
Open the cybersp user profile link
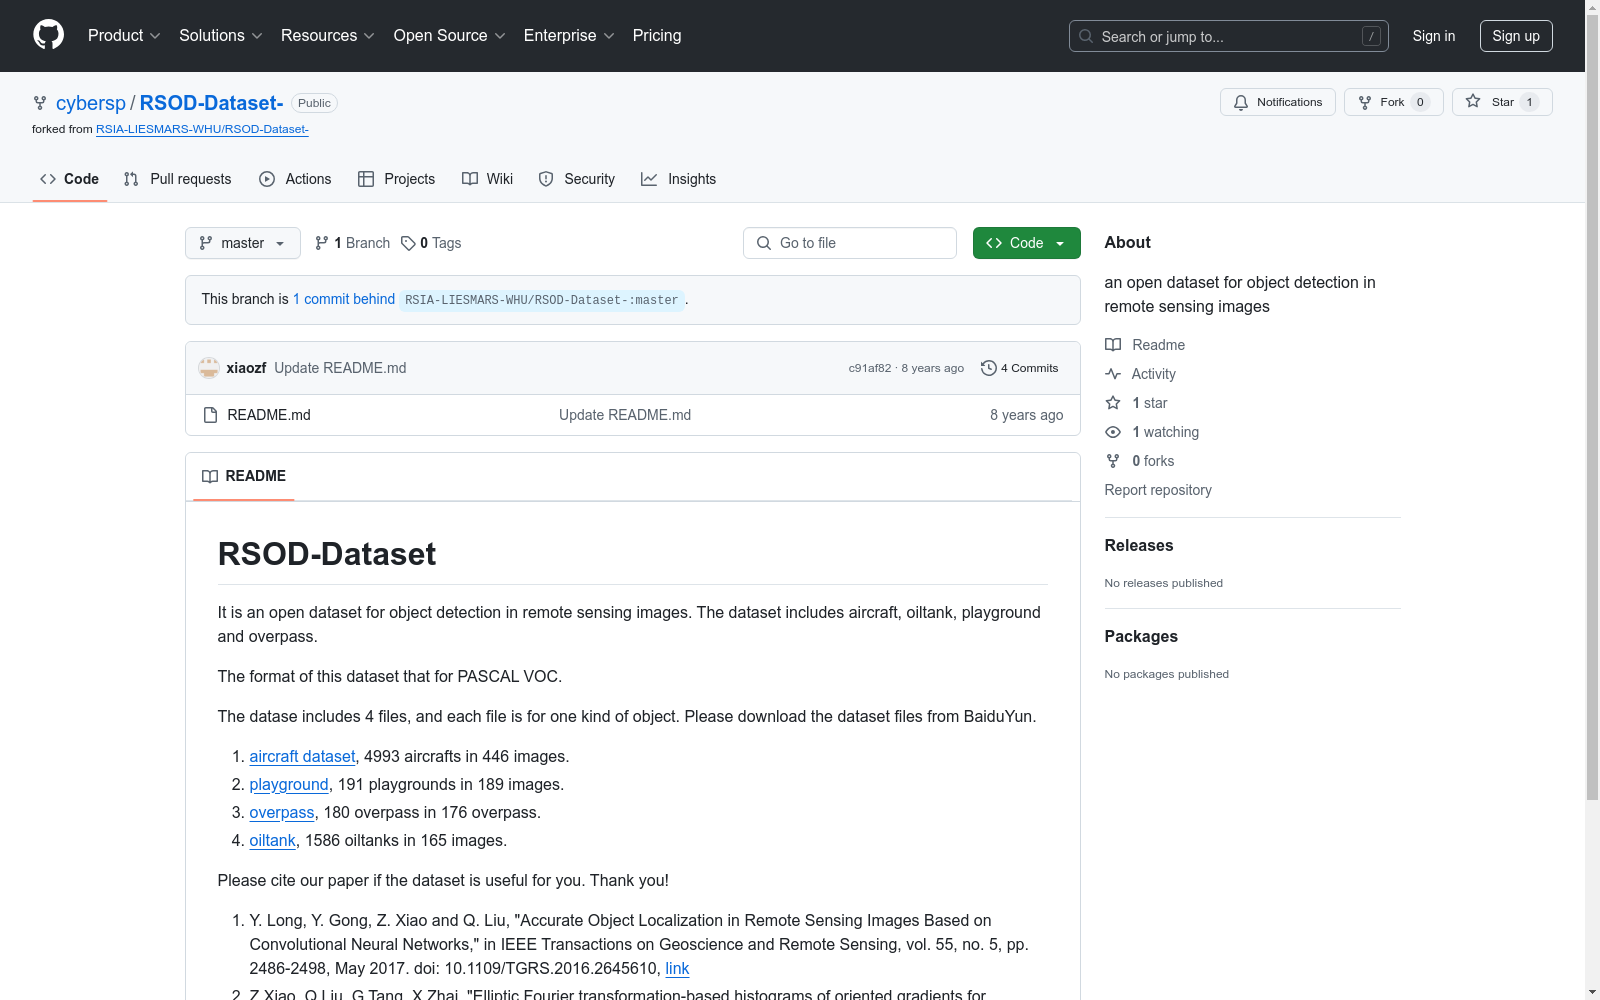pos(91,103)
